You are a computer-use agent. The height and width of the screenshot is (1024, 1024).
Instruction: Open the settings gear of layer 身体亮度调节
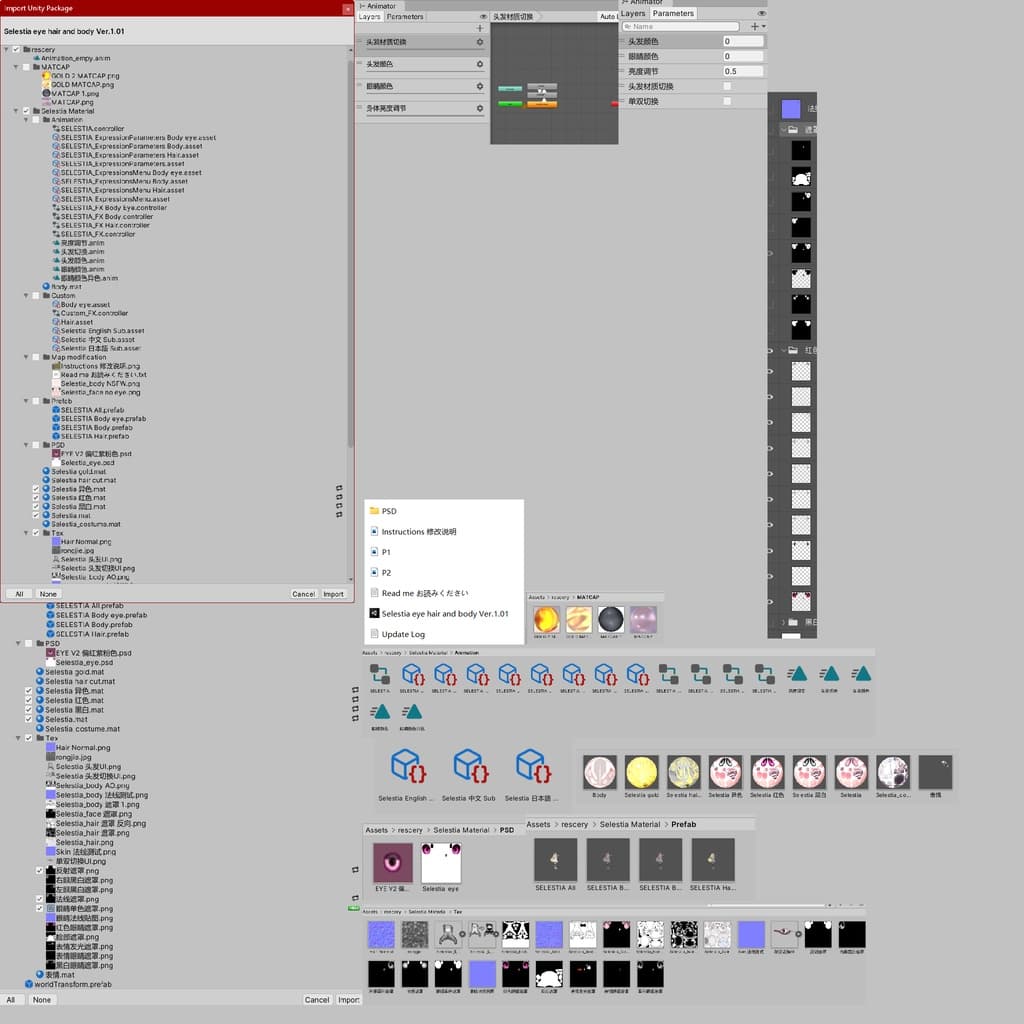(479, 108)
